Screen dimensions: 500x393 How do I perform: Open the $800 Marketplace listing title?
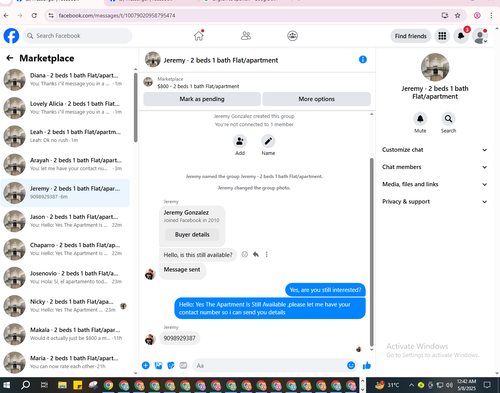(198, 86)
